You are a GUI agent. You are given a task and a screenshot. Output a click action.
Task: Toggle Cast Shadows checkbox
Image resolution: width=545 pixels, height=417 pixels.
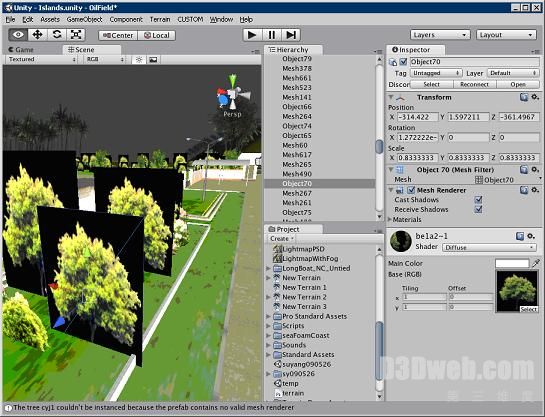478,199
